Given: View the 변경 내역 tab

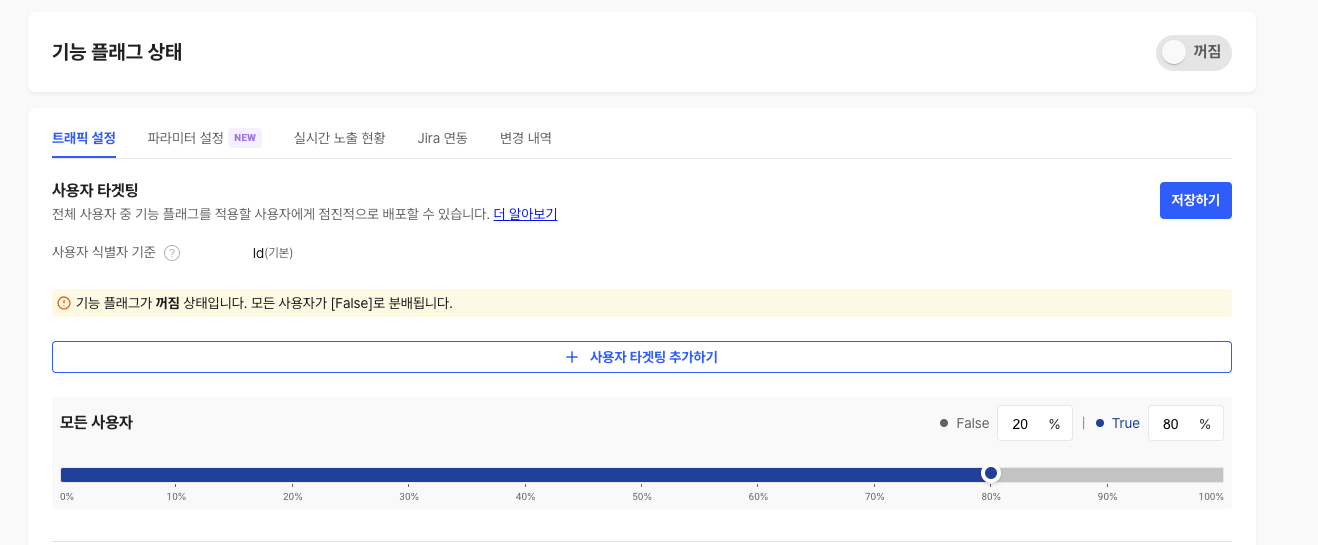Looking at the screenshot, I should (x=526, y=138).
